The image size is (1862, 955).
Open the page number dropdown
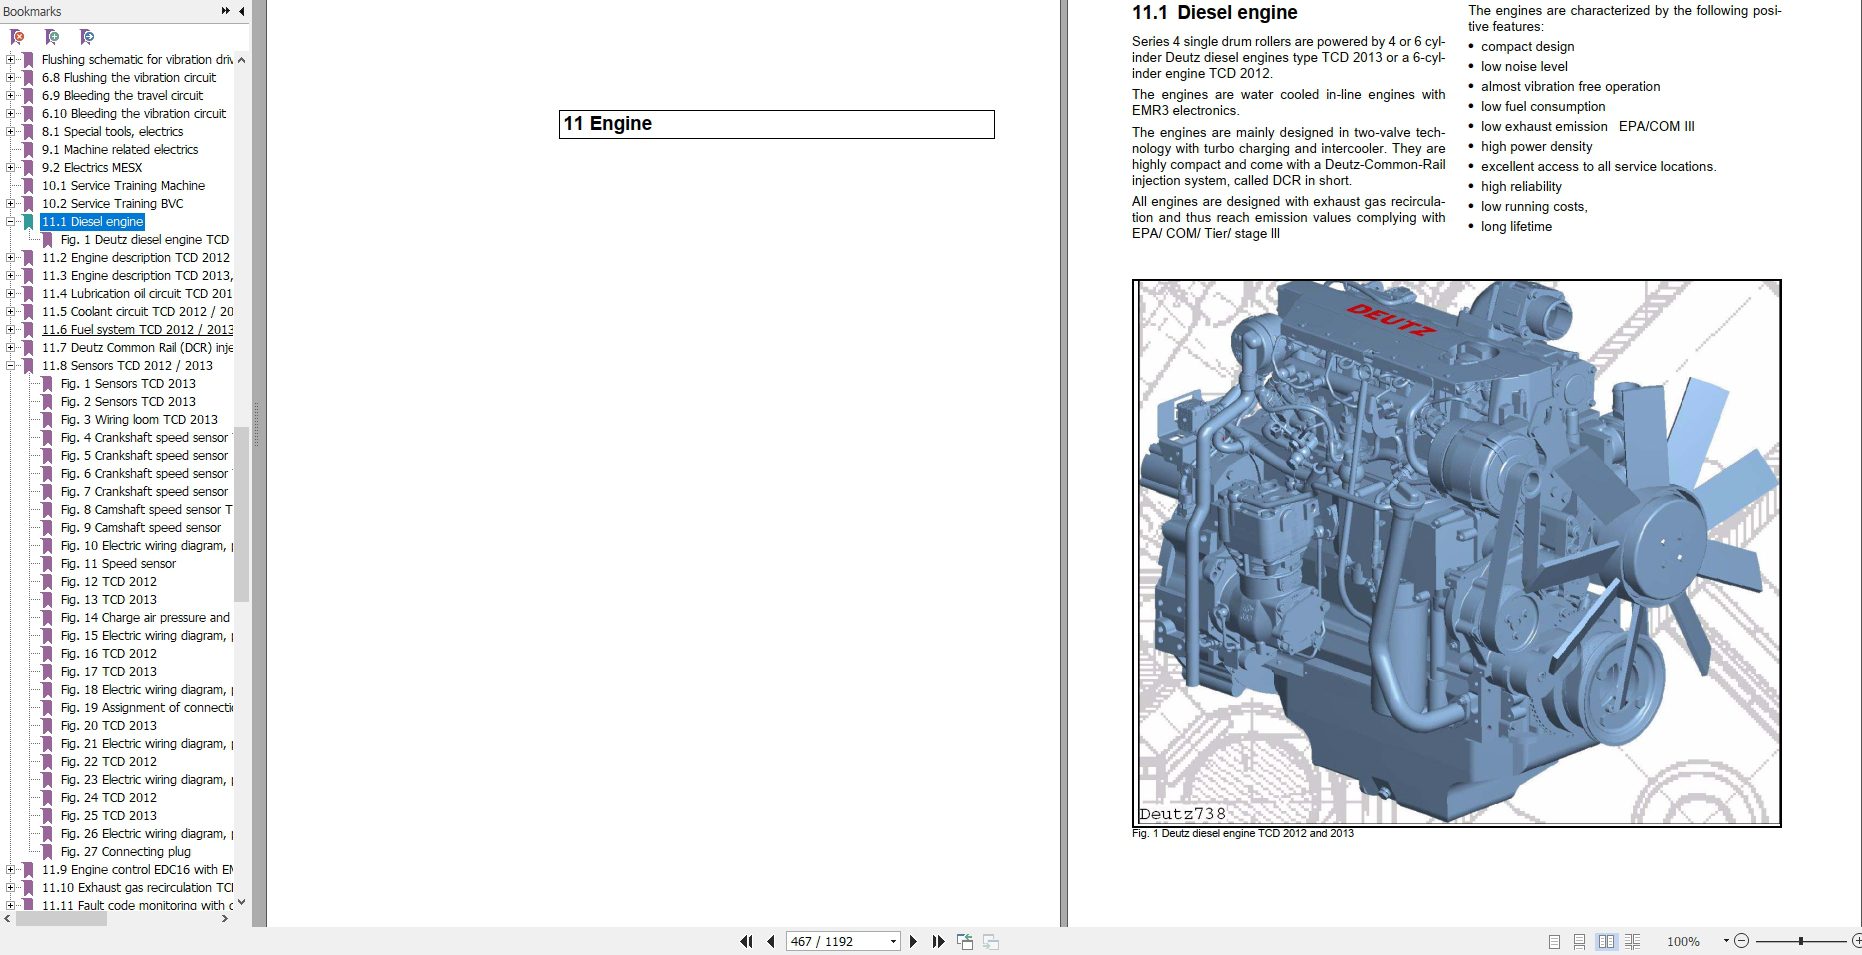893,941
